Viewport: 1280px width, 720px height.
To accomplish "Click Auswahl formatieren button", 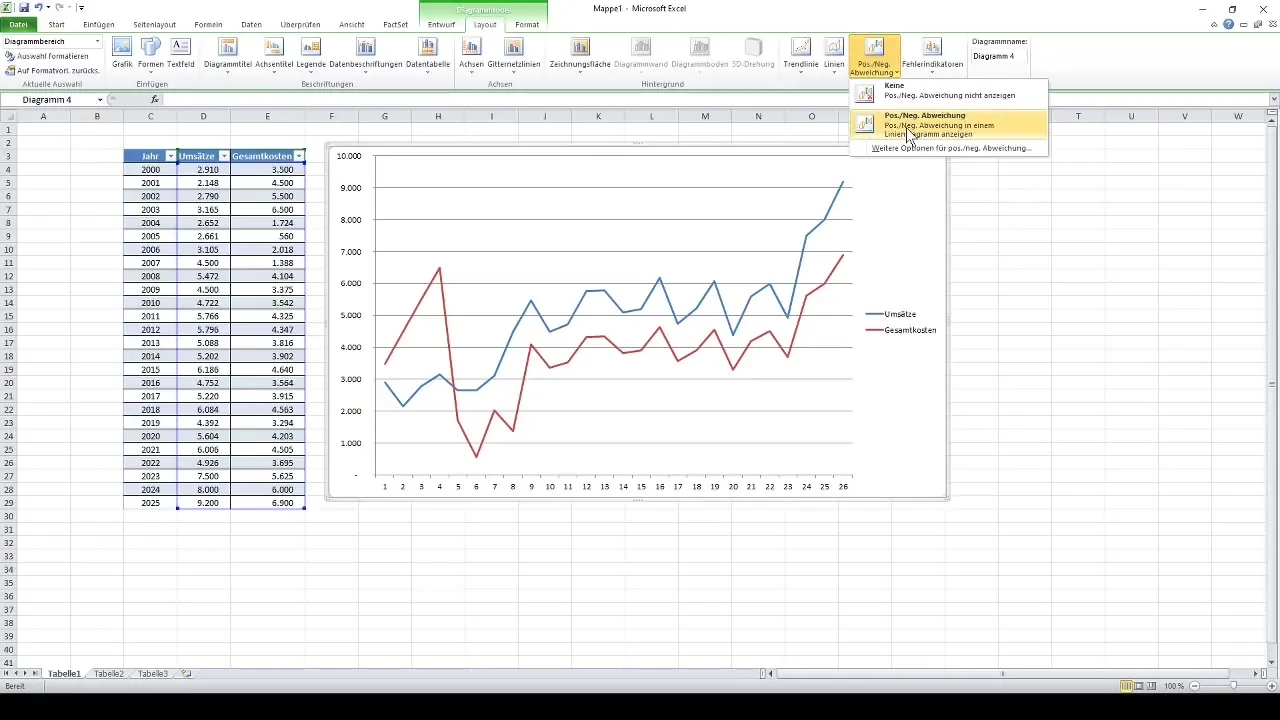I will tap(46, 56).
